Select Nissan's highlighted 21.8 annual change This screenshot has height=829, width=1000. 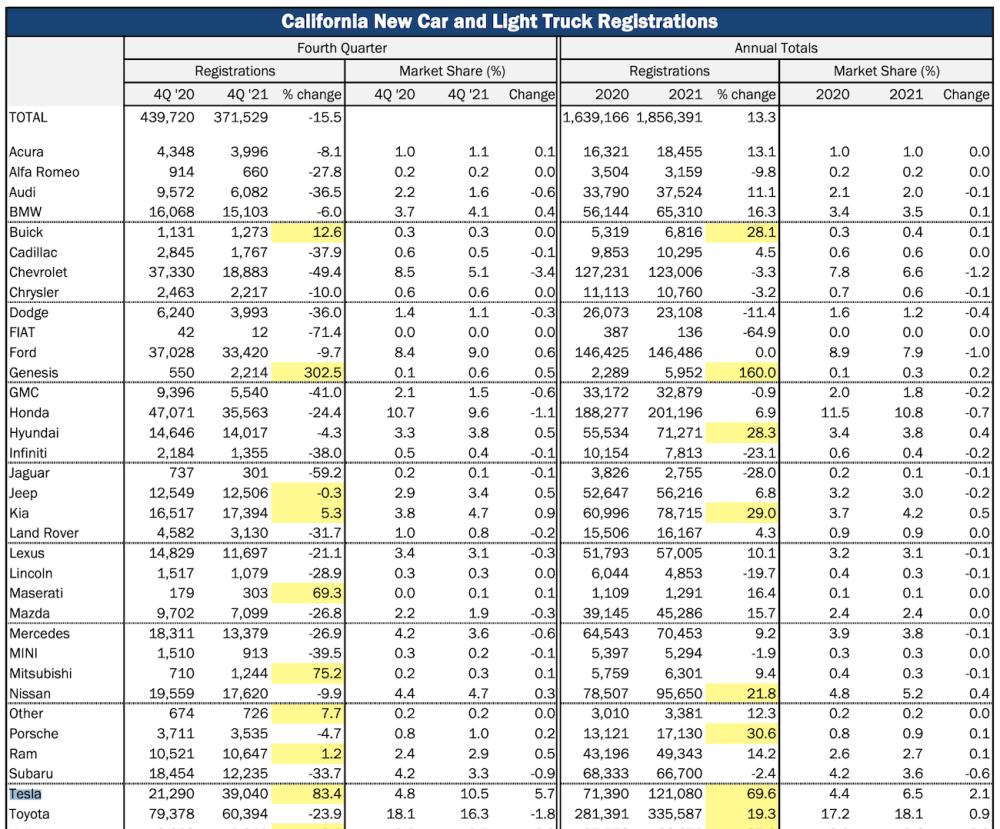click(x=742, y=694)
